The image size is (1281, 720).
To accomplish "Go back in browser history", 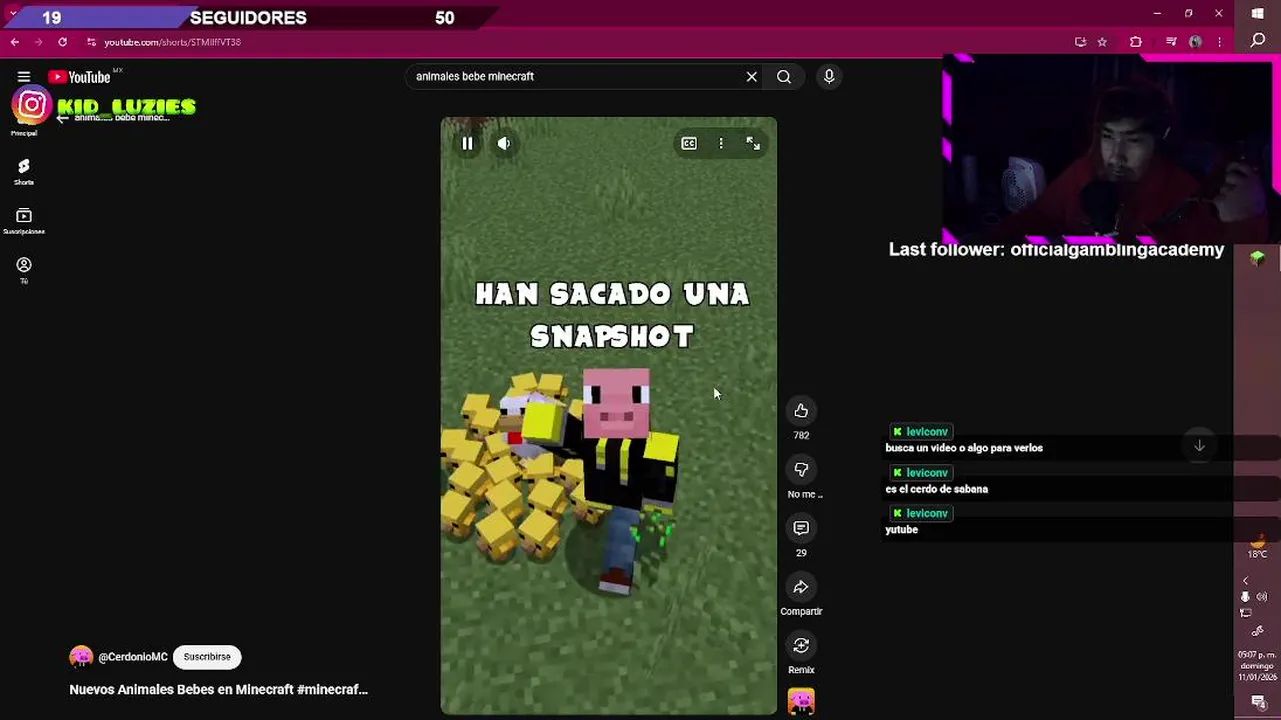I will (x=14, y=42).
